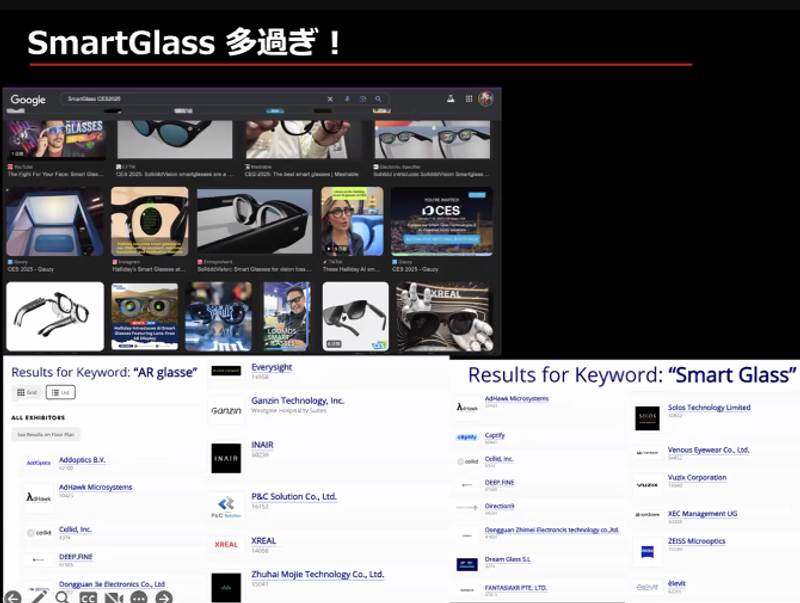The image size is (800, 603).
Task: Switch exhibitor results to Grid view
Action: (27, 392)
